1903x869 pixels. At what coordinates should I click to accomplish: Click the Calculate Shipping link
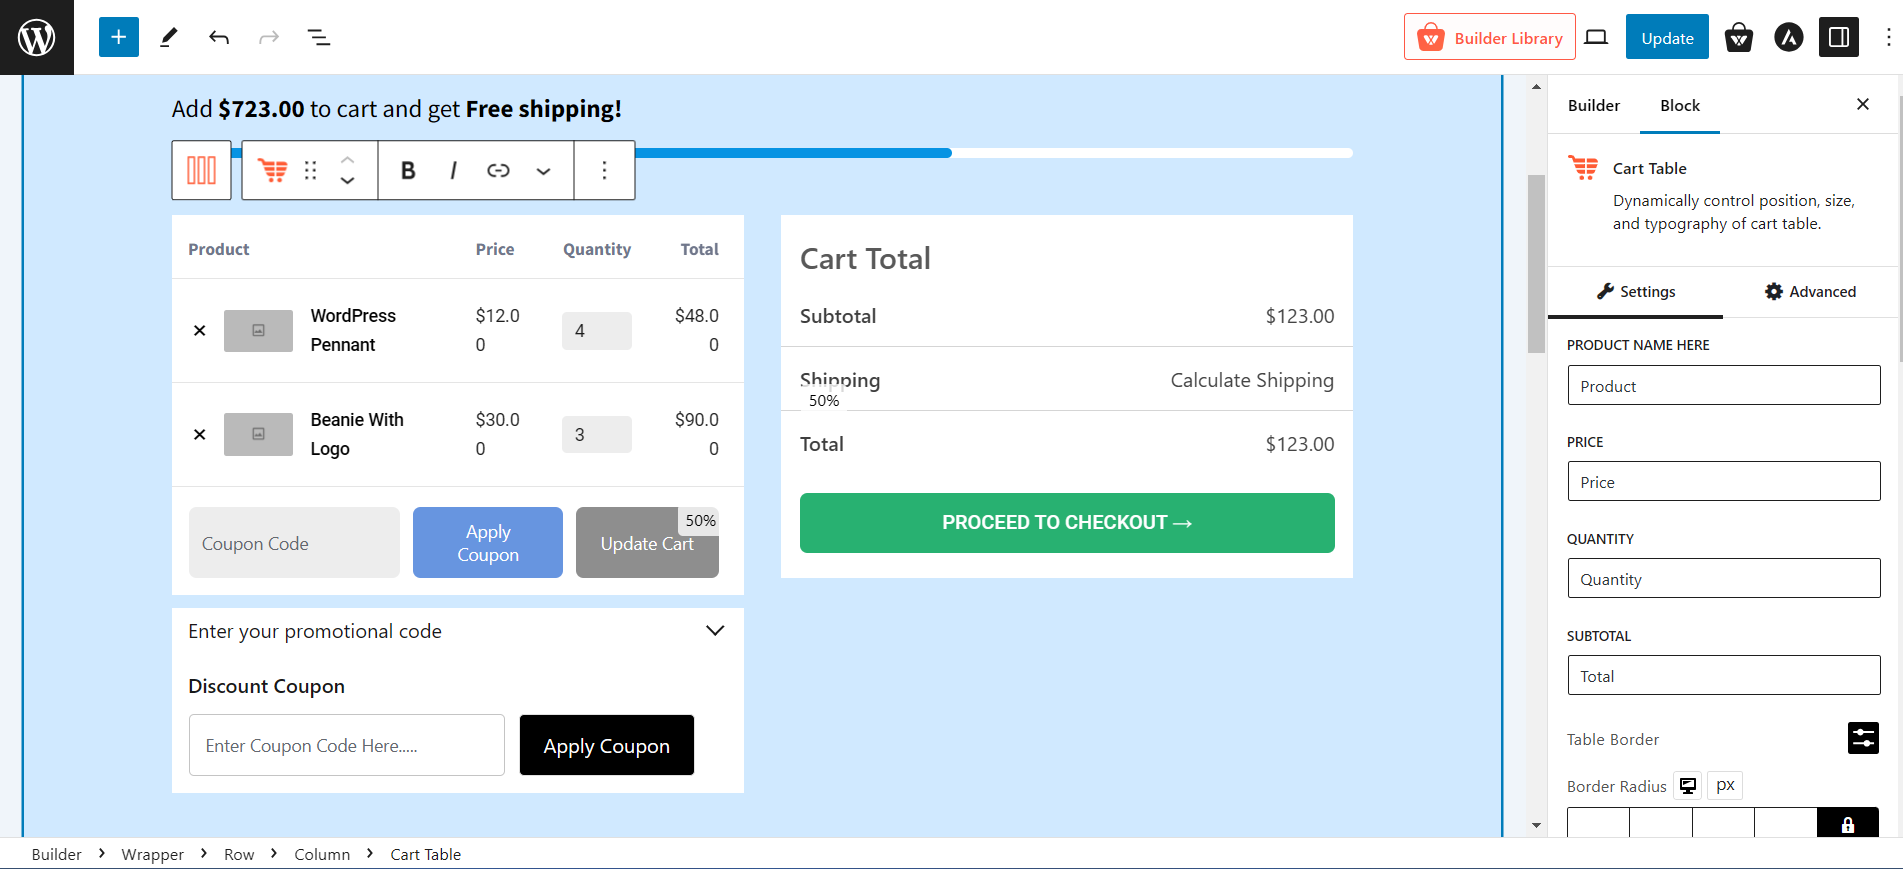coord(1252,380)
